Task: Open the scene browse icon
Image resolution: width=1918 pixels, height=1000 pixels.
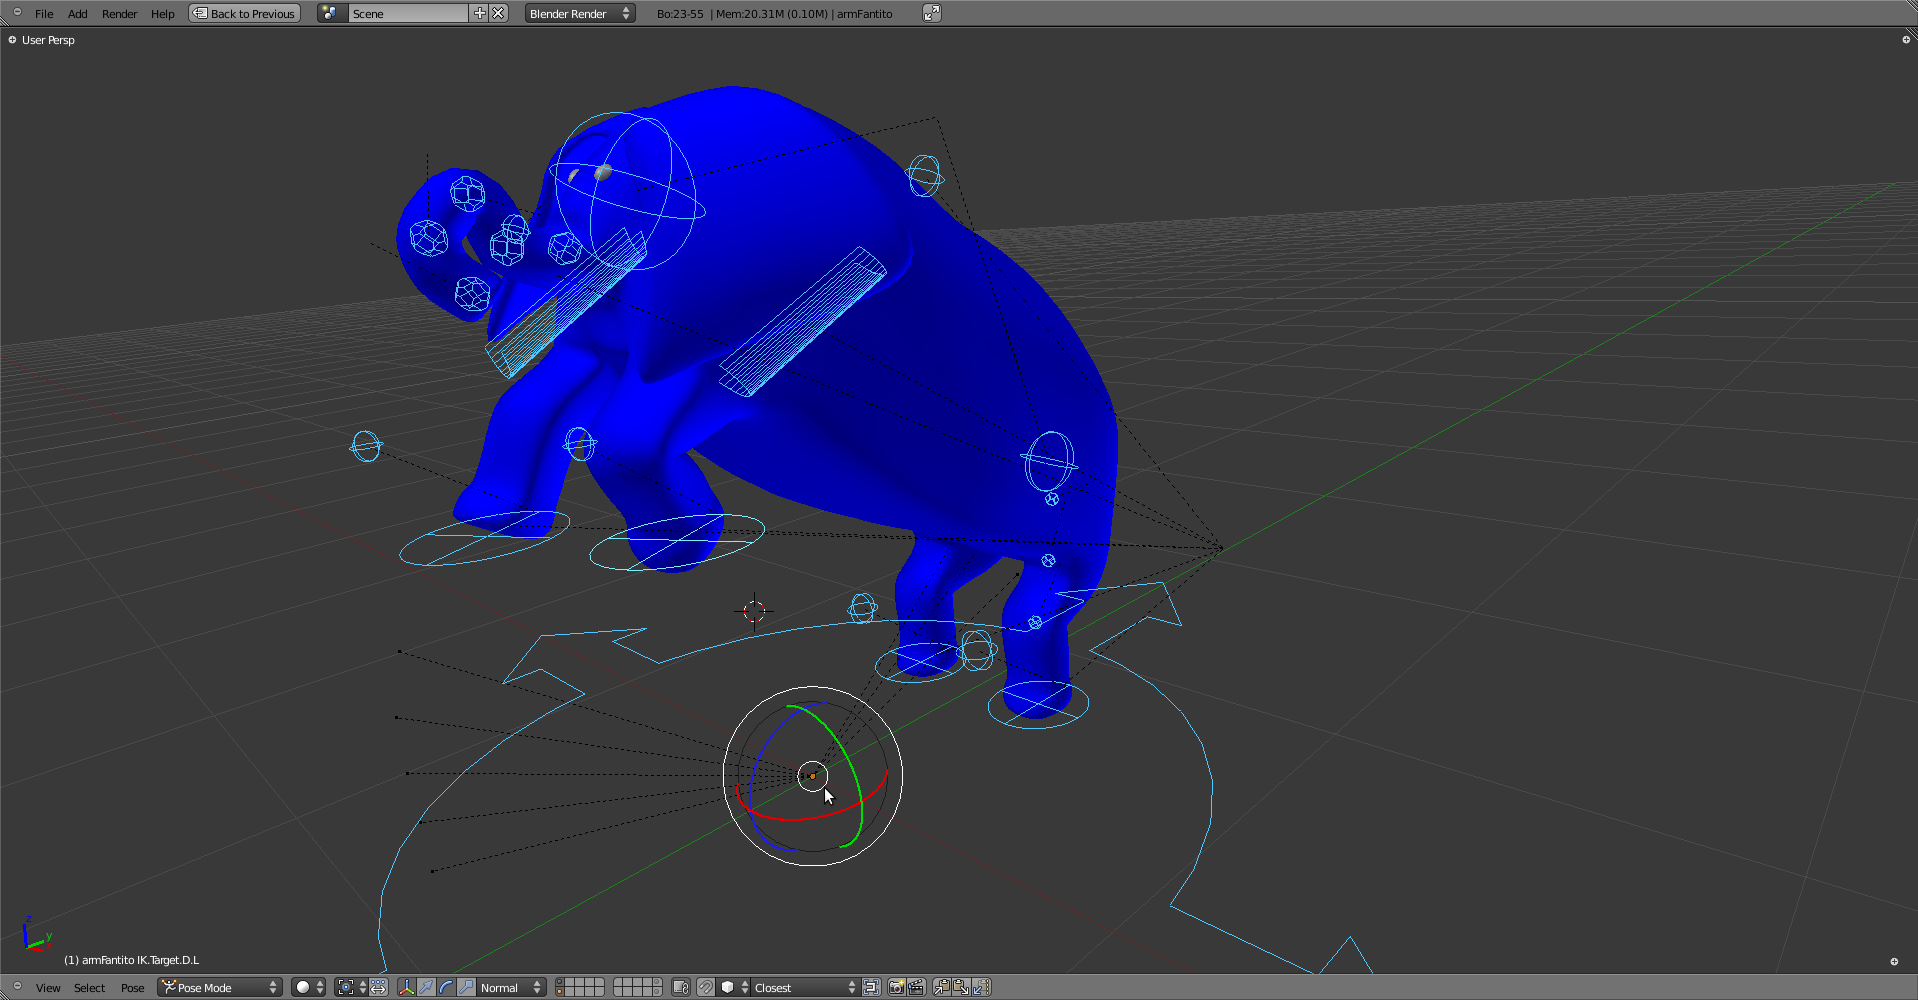Action: point(331,13)
